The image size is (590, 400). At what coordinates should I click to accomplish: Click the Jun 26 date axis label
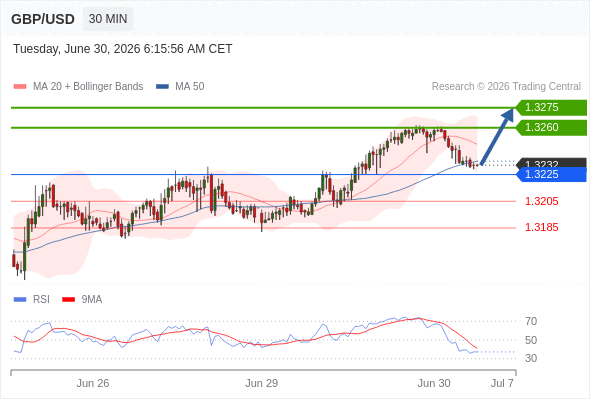click(93, 383)
